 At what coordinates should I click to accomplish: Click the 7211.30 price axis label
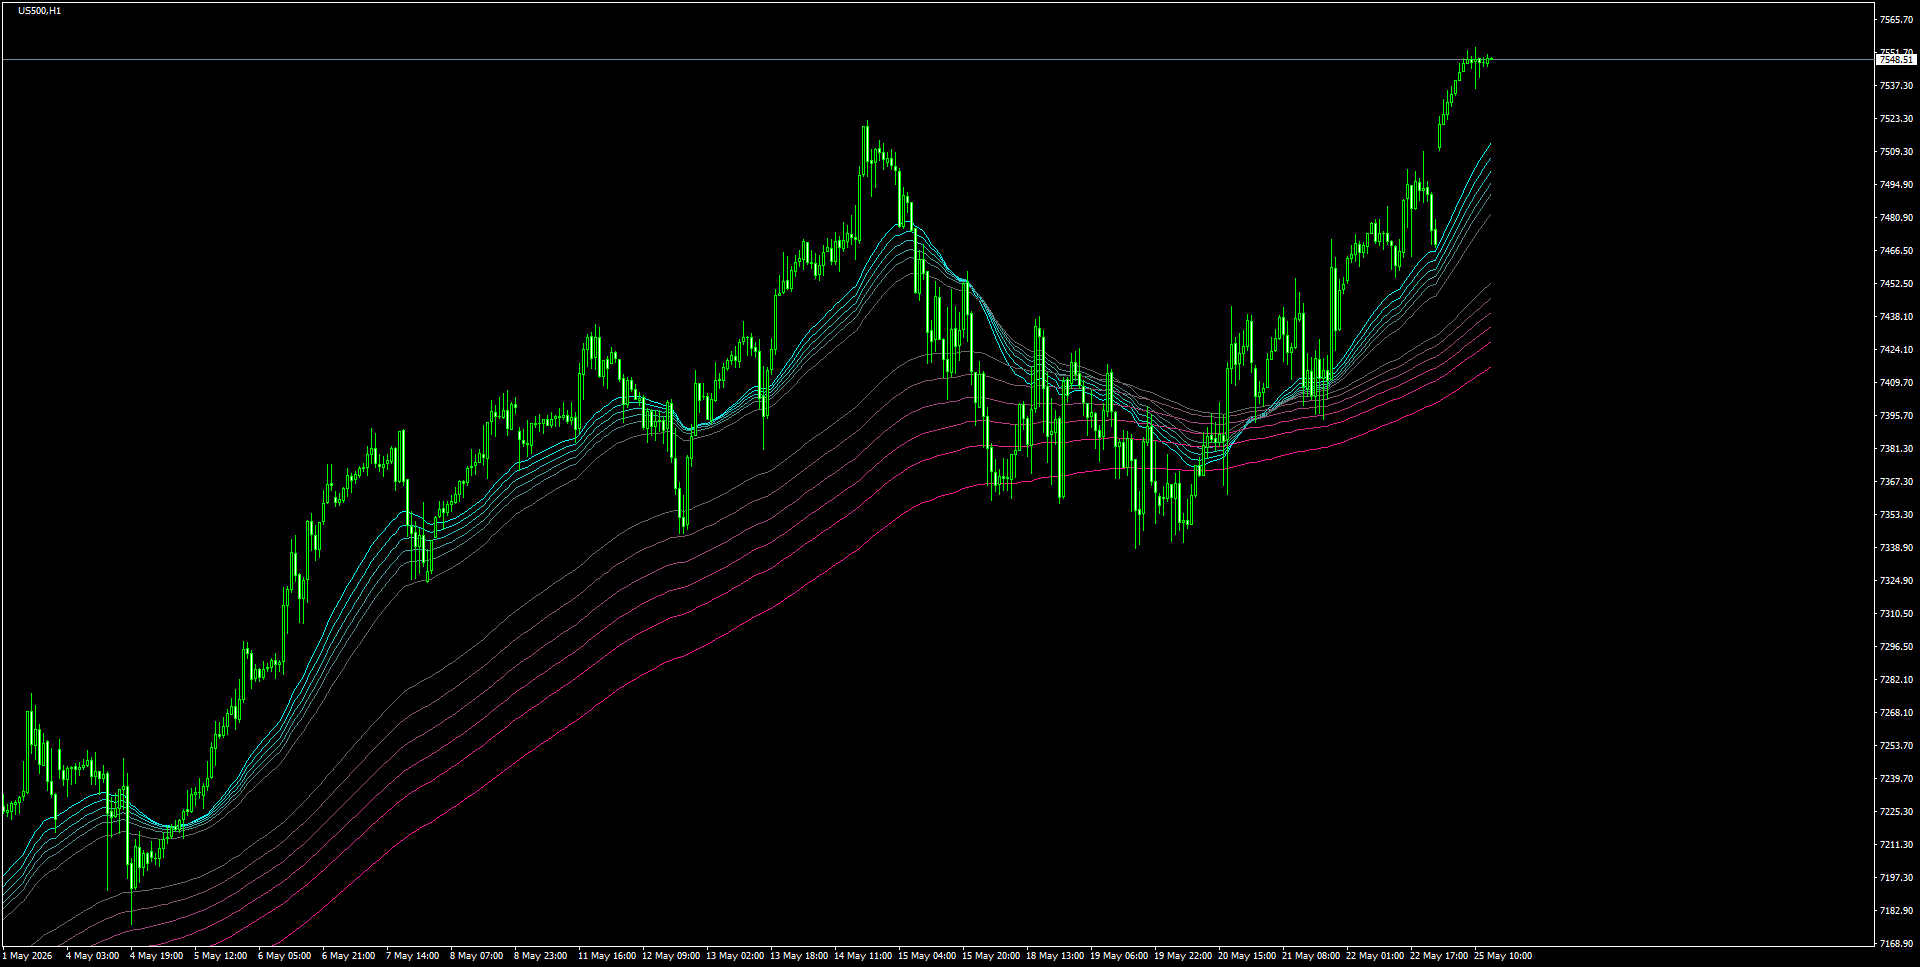[x=1896, y=845]
